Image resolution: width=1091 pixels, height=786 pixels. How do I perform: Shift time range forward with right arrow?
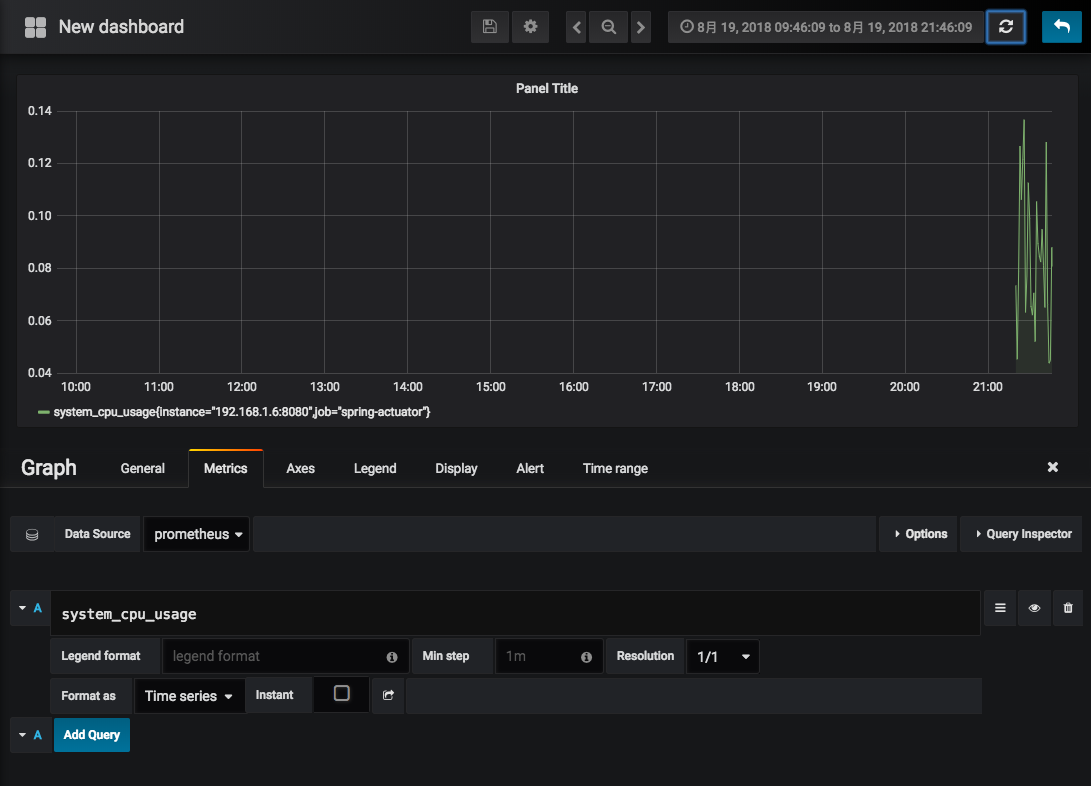pyautogui.click(x=641, y=27)
